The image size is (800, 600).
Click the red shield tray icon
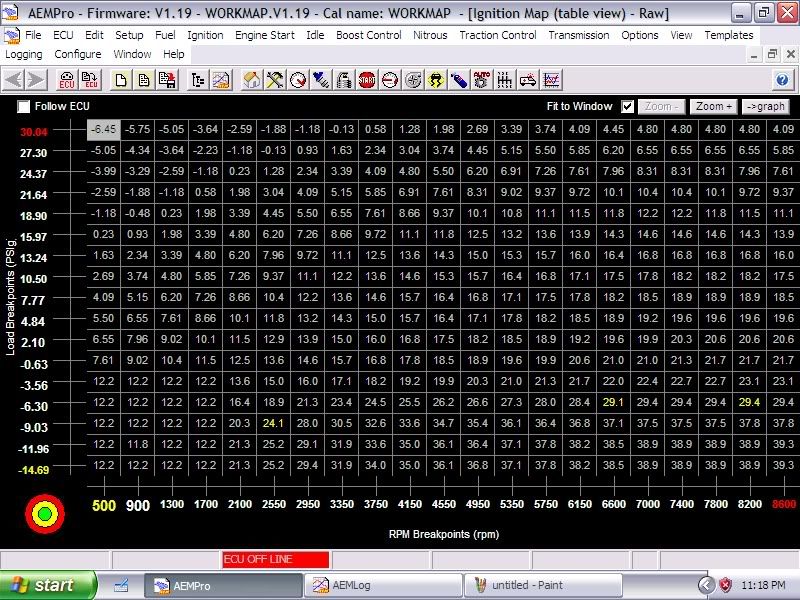pos(726,585)
